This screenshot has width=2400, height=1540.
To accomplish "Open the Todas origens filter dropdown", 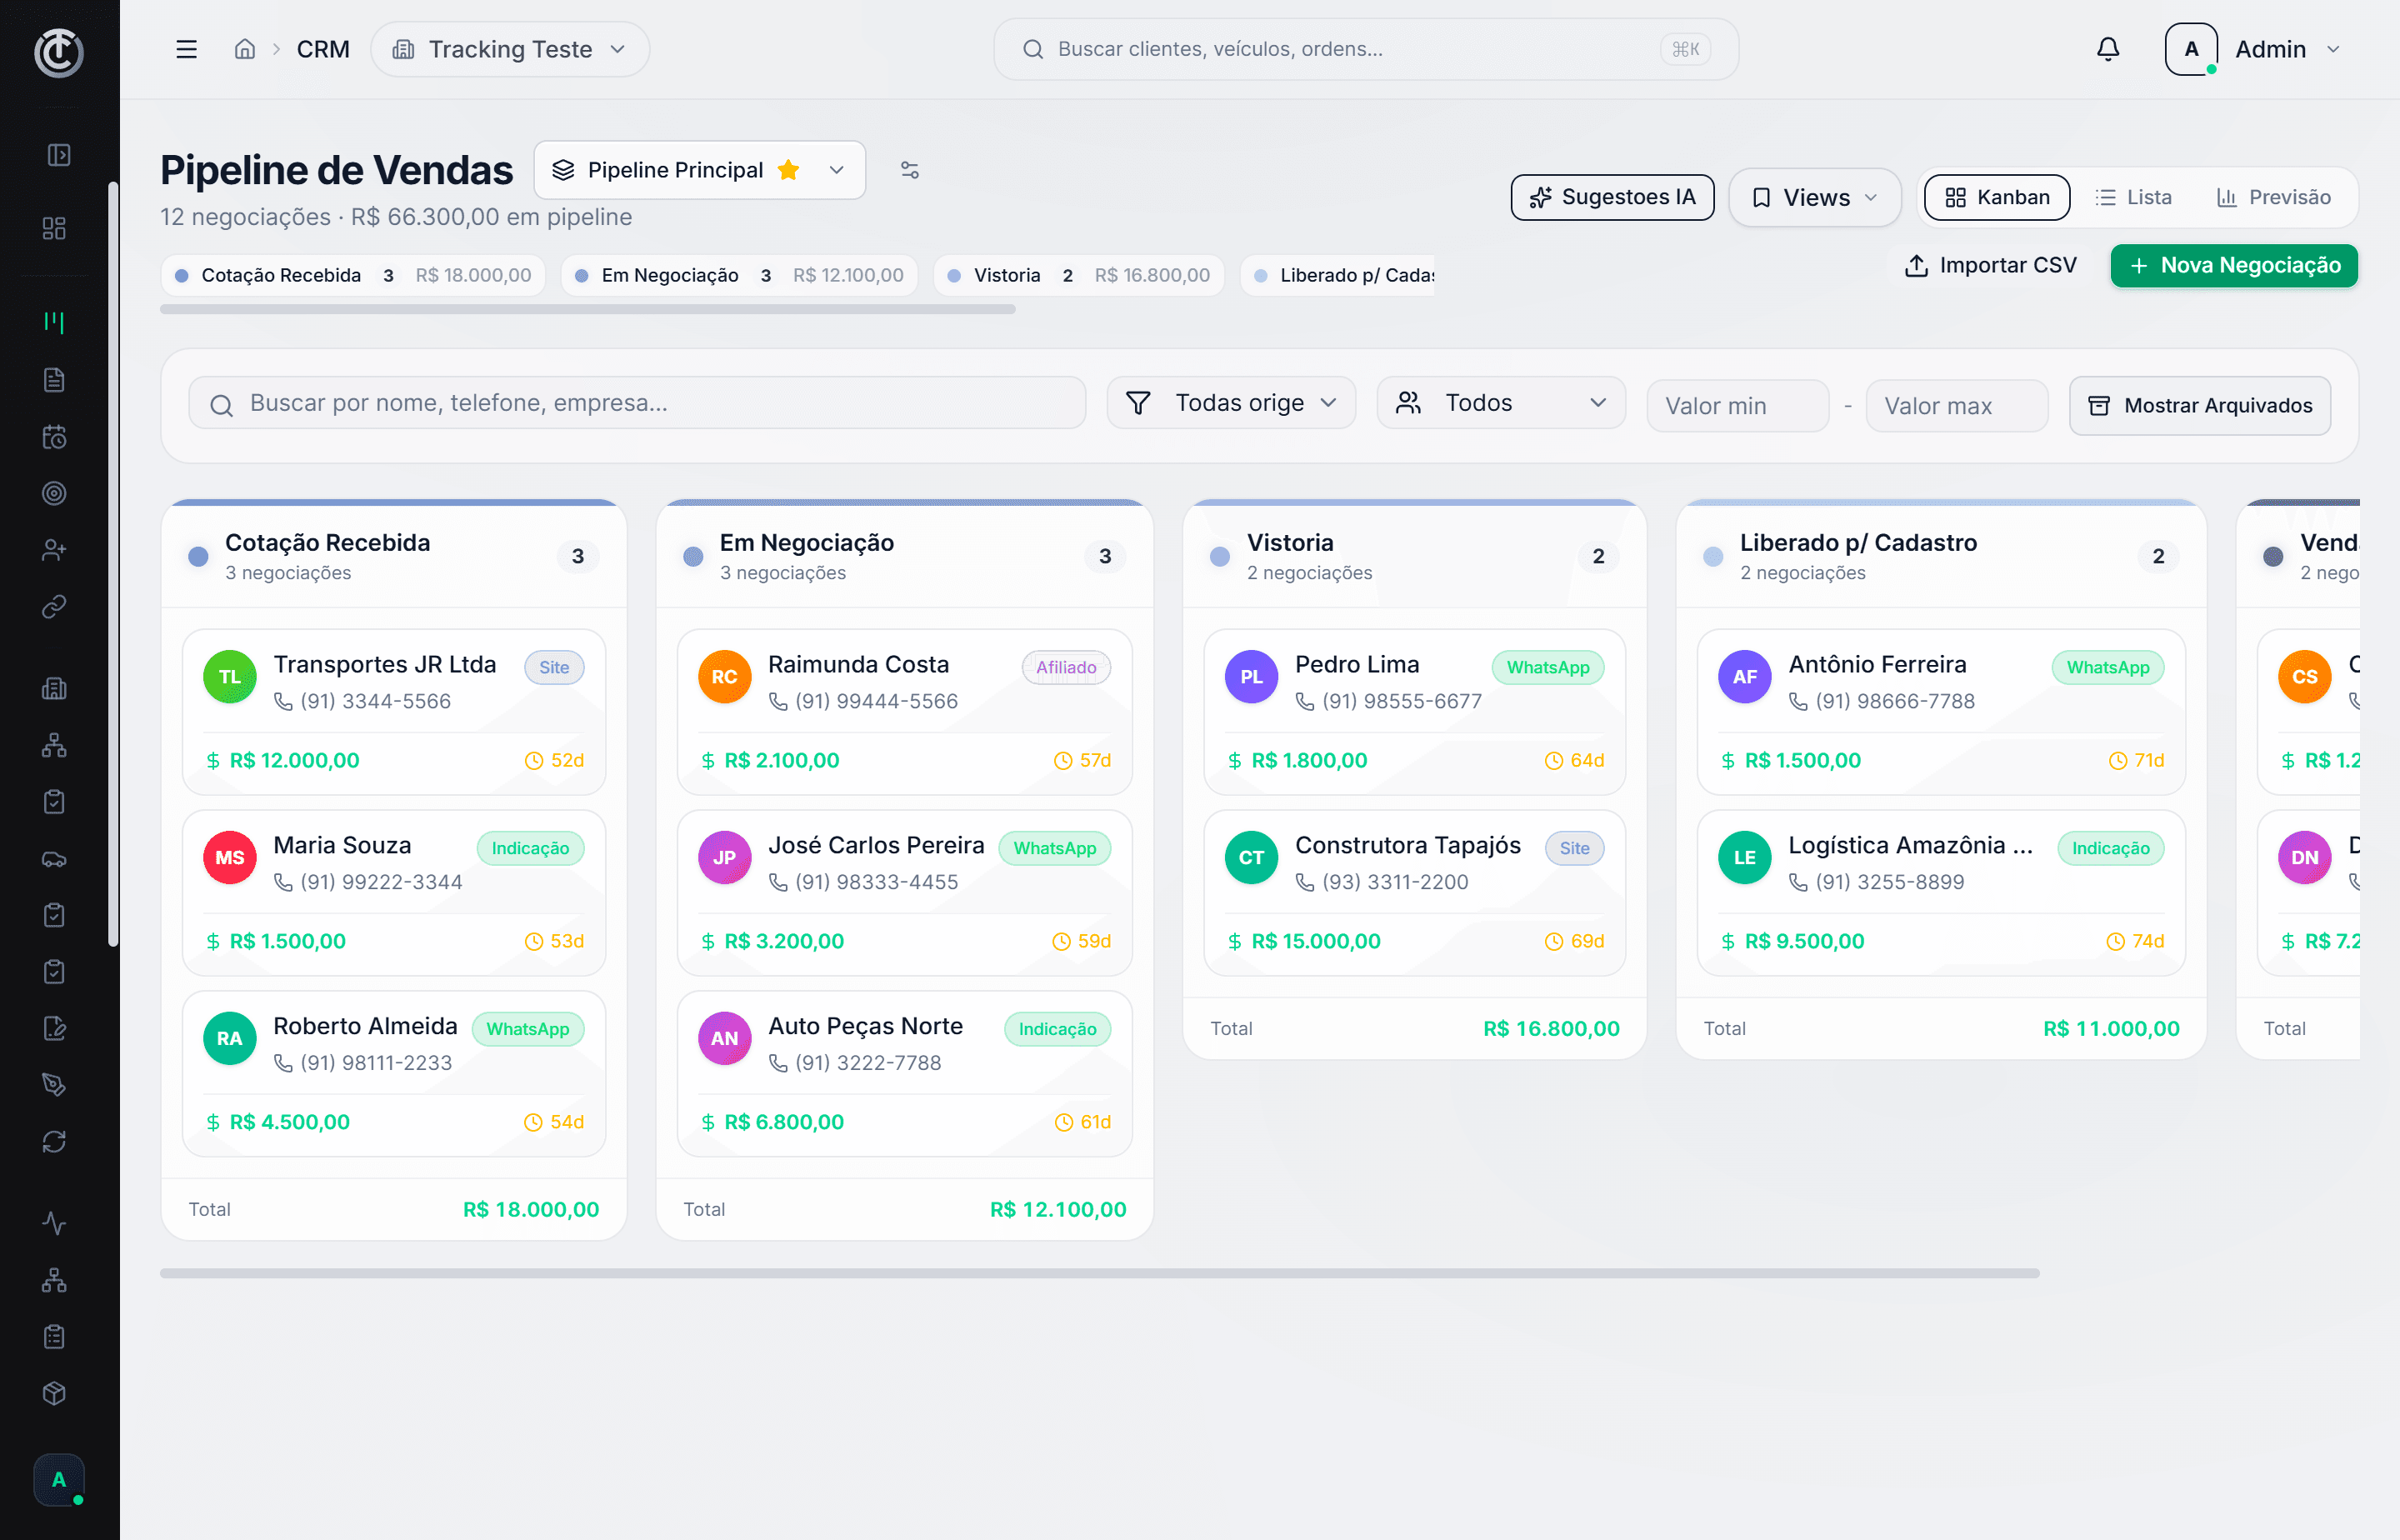I will coord(1231,403).
